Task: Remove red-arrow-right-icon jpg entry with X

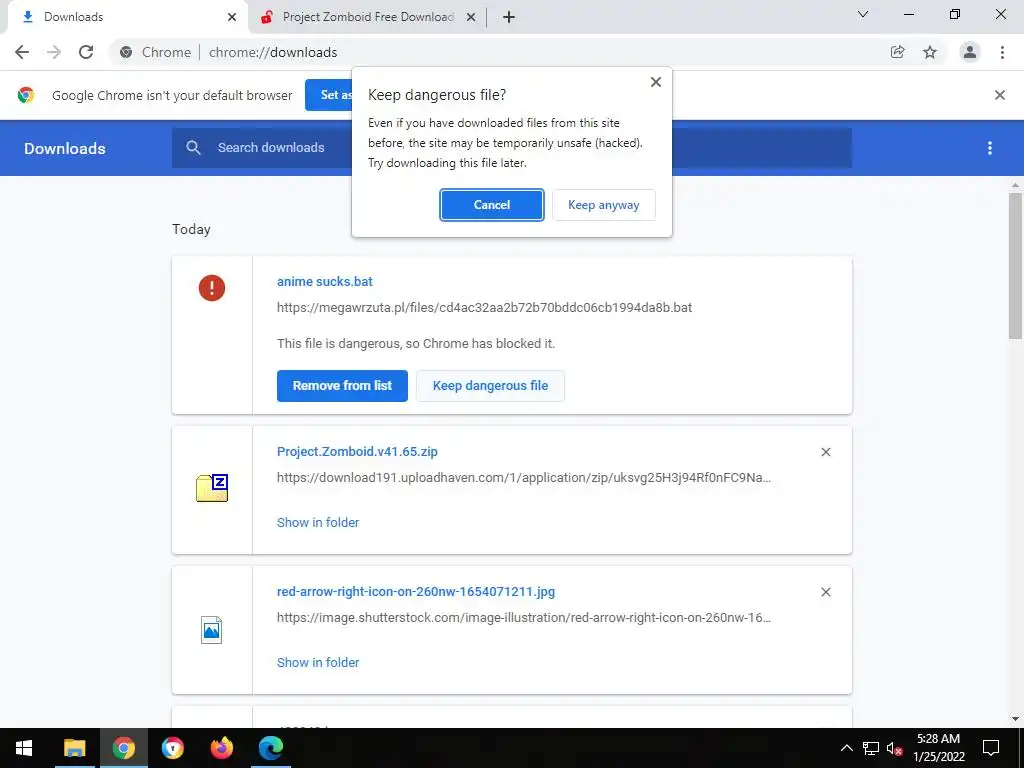Action: tap(825, 592)
